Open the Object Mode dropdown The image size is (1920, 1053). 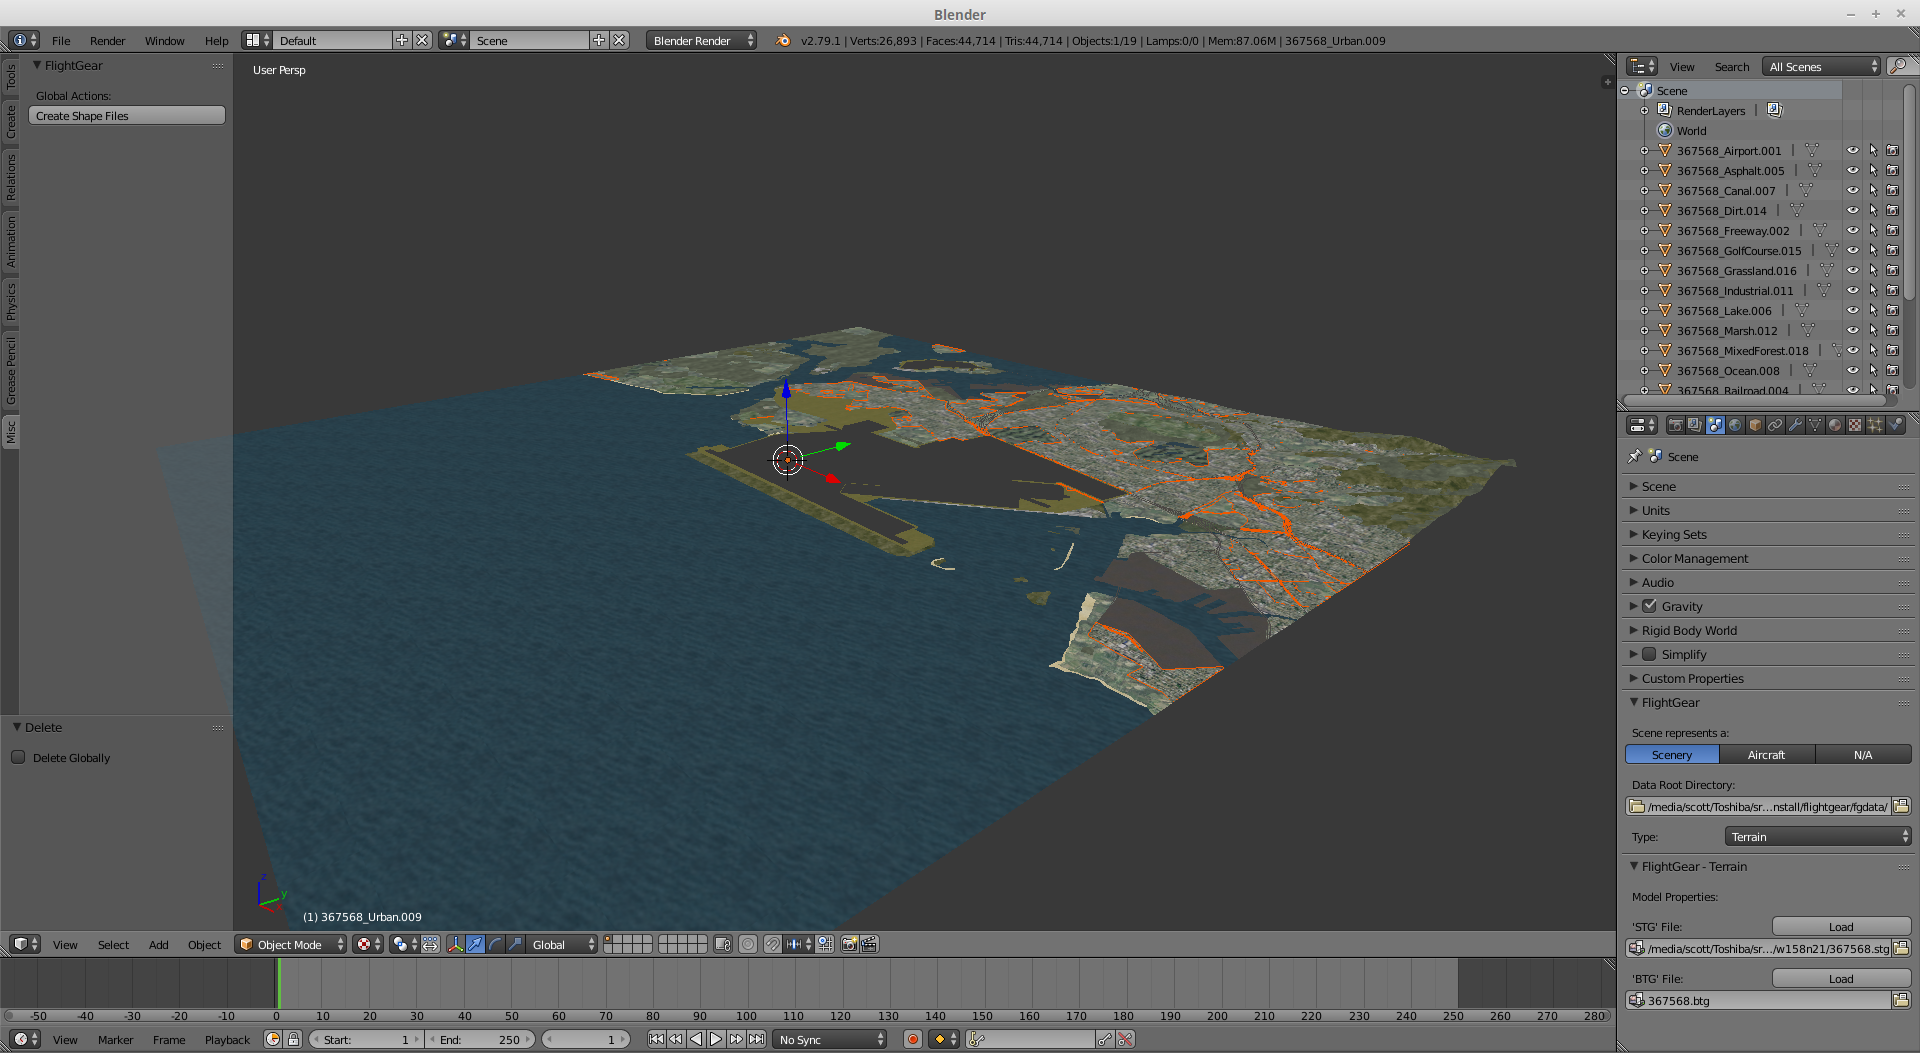tap(290, 944)
